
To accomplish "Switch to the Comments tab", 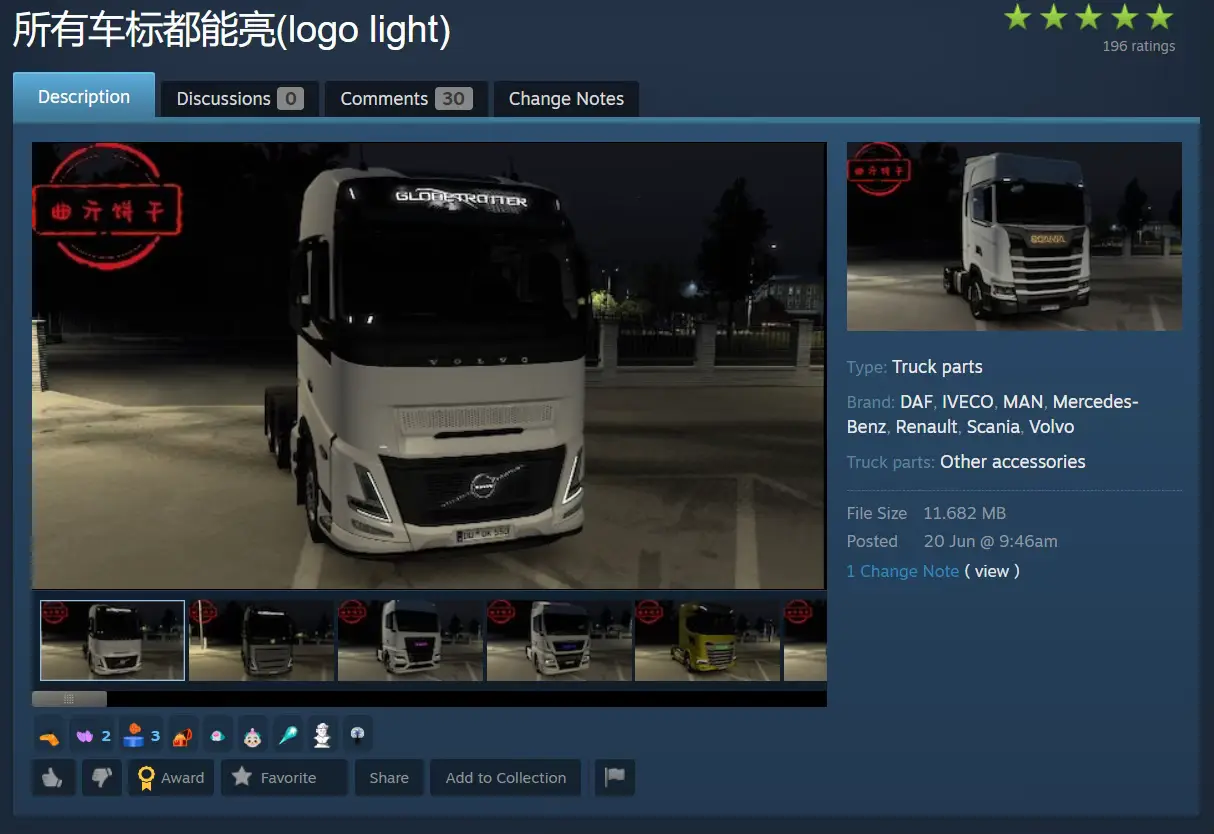I will [x=406, y=99].
